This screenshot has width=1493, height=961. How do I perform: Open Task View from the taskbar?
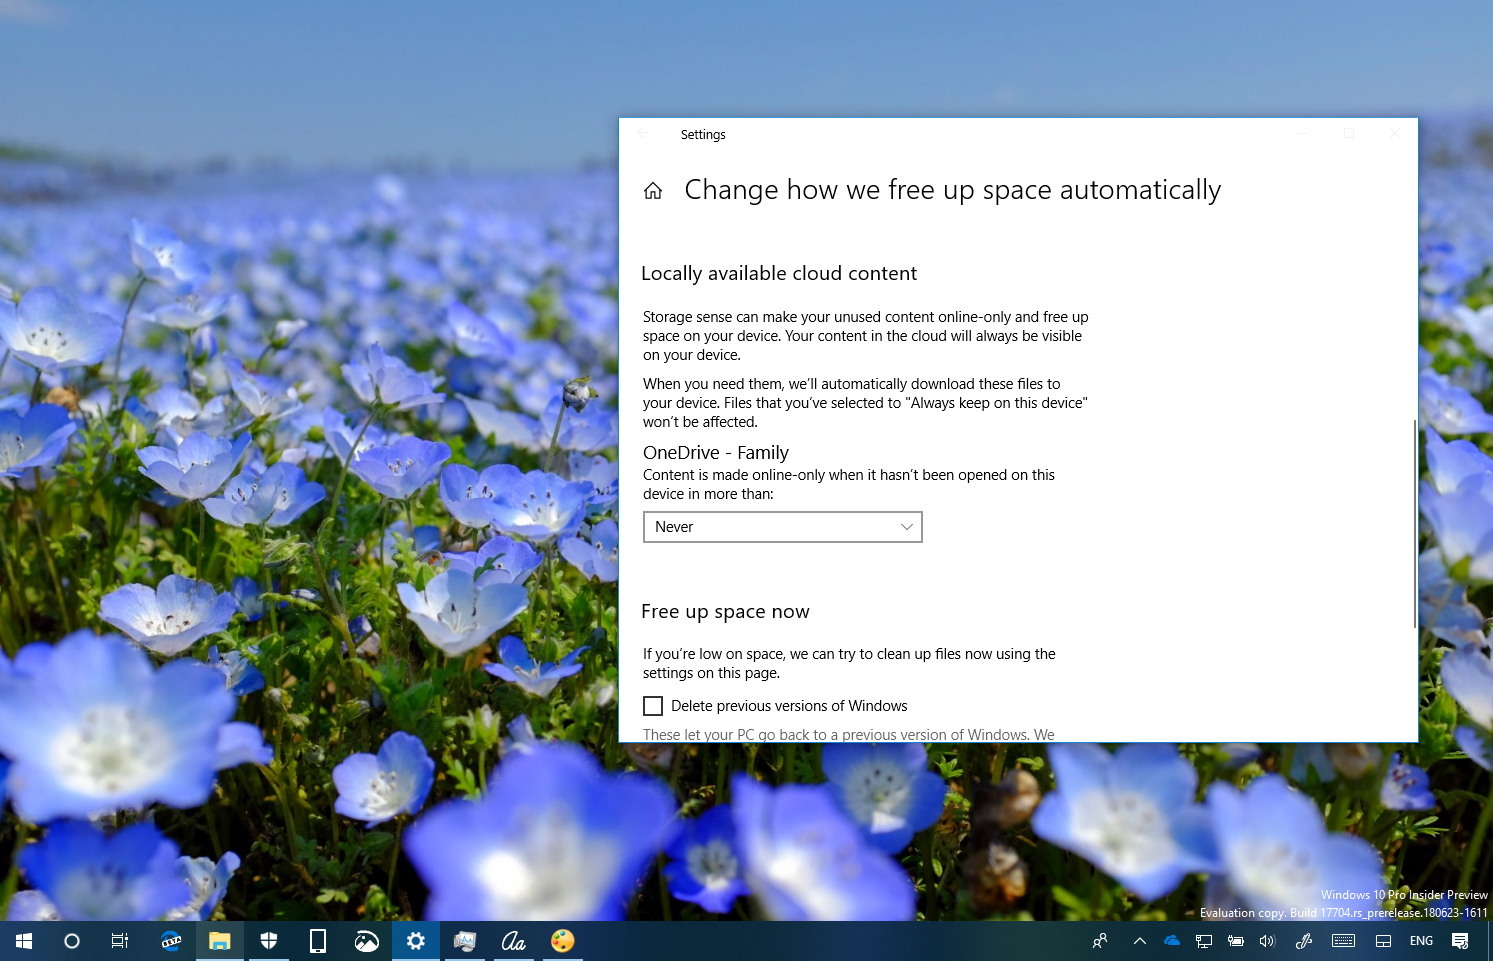tap(119, 940)
